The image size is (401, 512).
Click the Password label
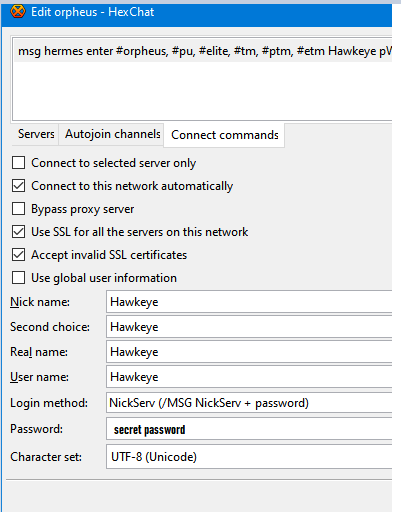click(36, 429)
